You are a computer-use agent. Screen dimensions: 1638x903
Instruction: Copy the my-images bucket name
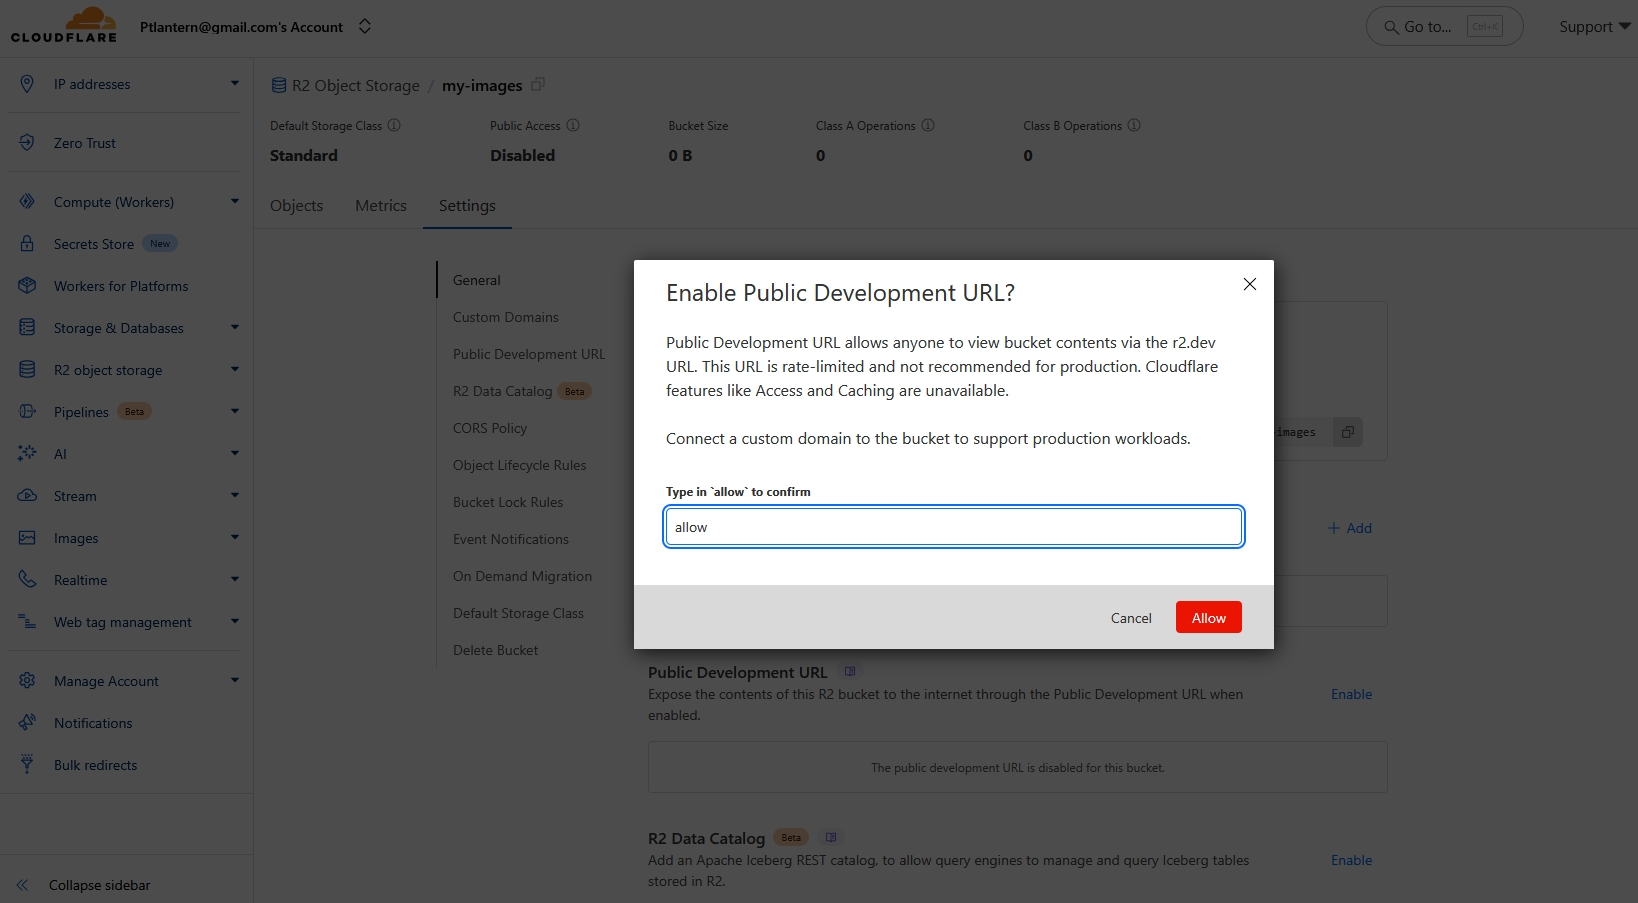click(538, 85)
